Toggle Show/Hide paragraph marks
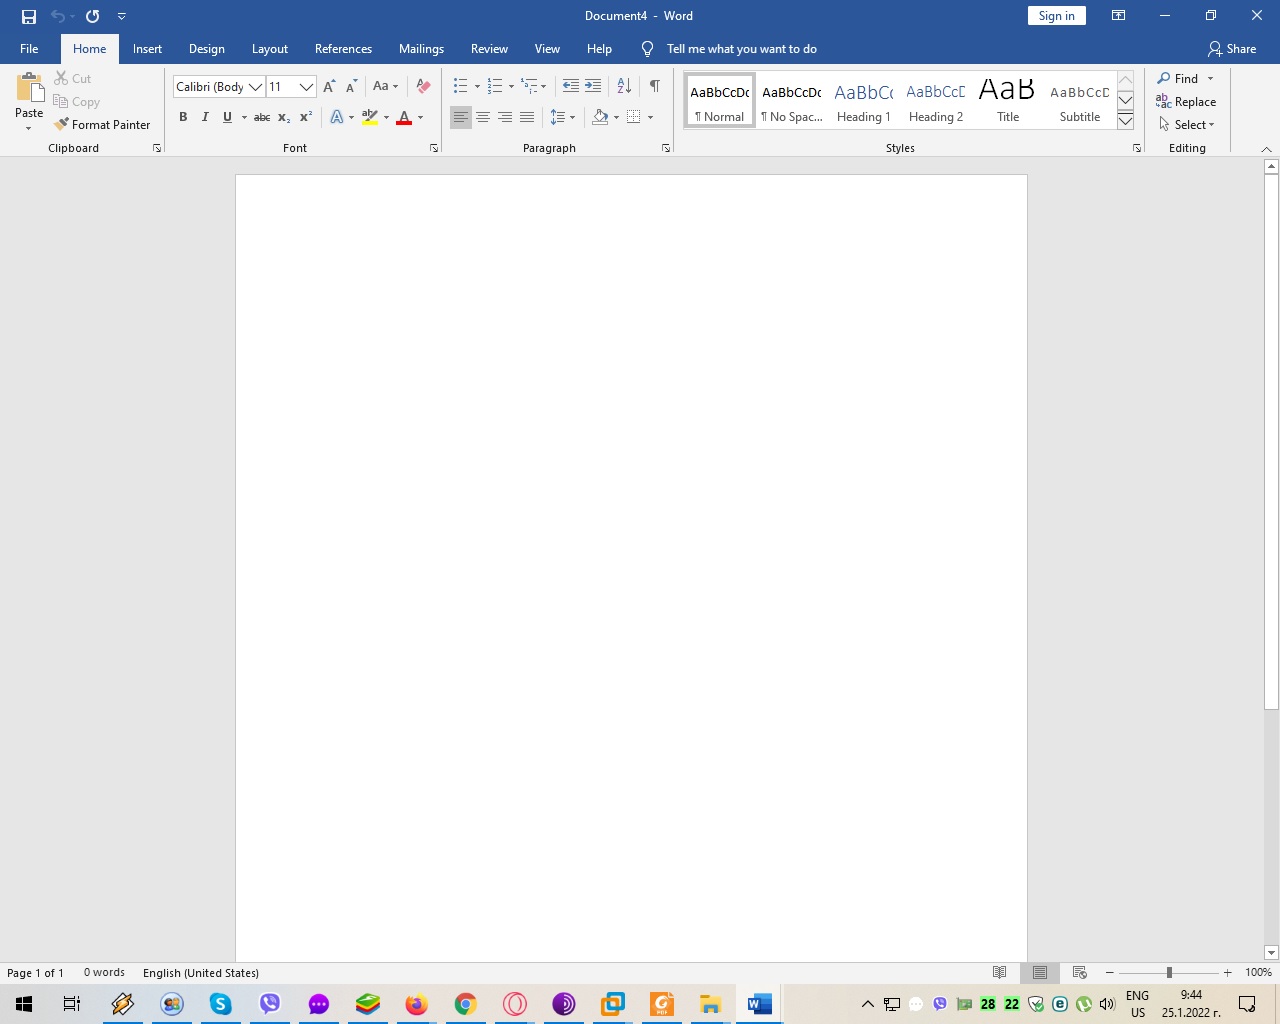The height and width of the screenshot is (1024, 1280). (655, 86)
